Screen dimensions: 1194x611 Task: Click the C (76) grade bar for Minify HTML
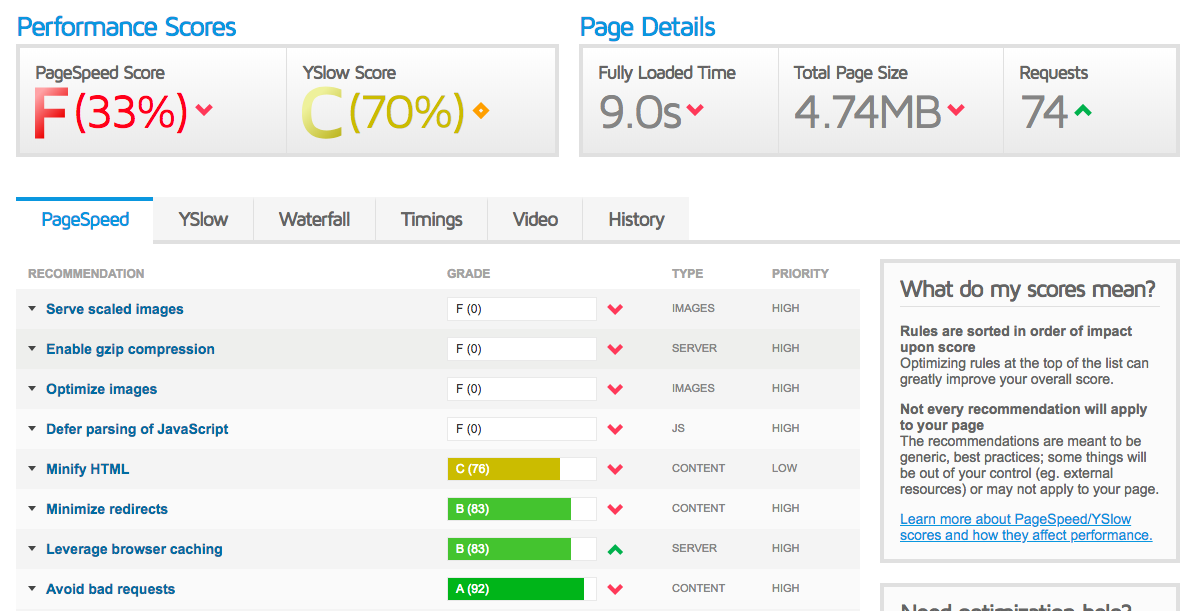pos(522,469)
